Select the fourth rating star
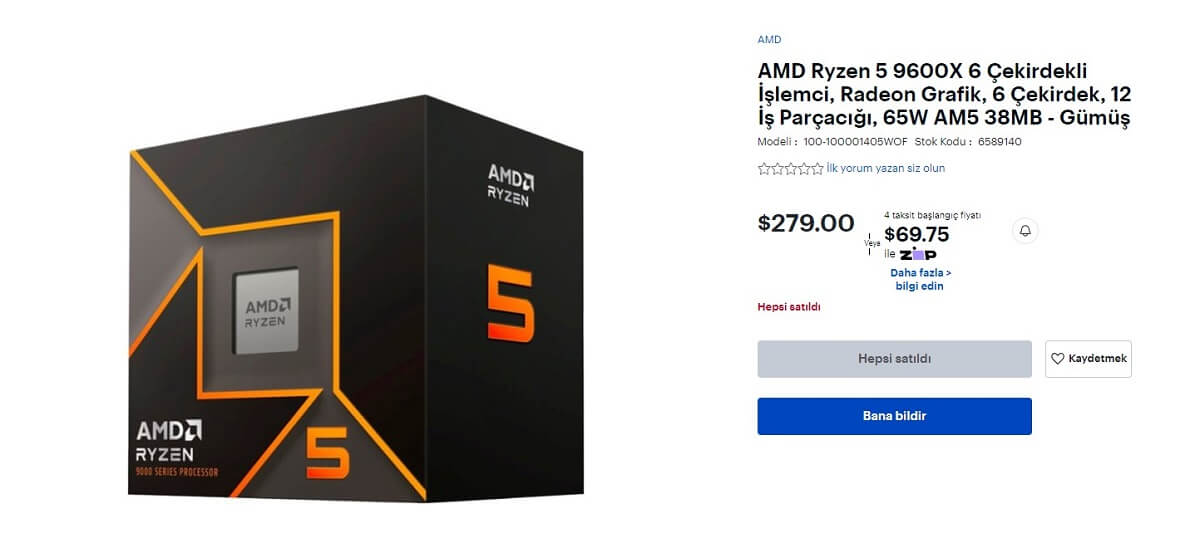 (803, 169)
